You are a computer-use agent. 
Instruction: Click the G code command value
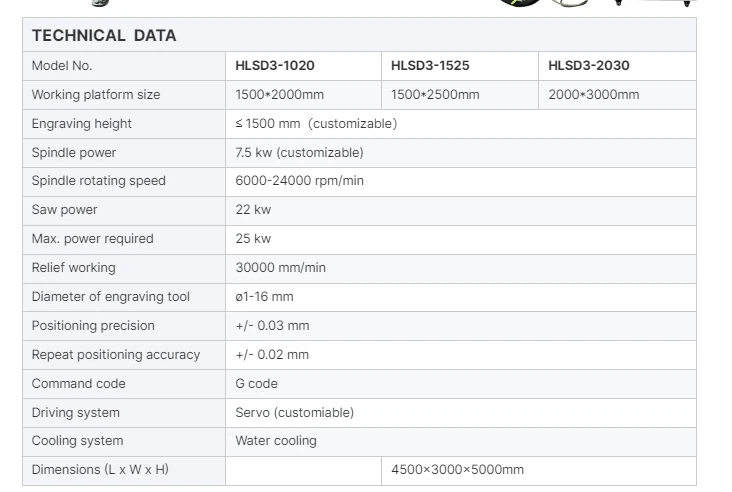coord(256,383)
